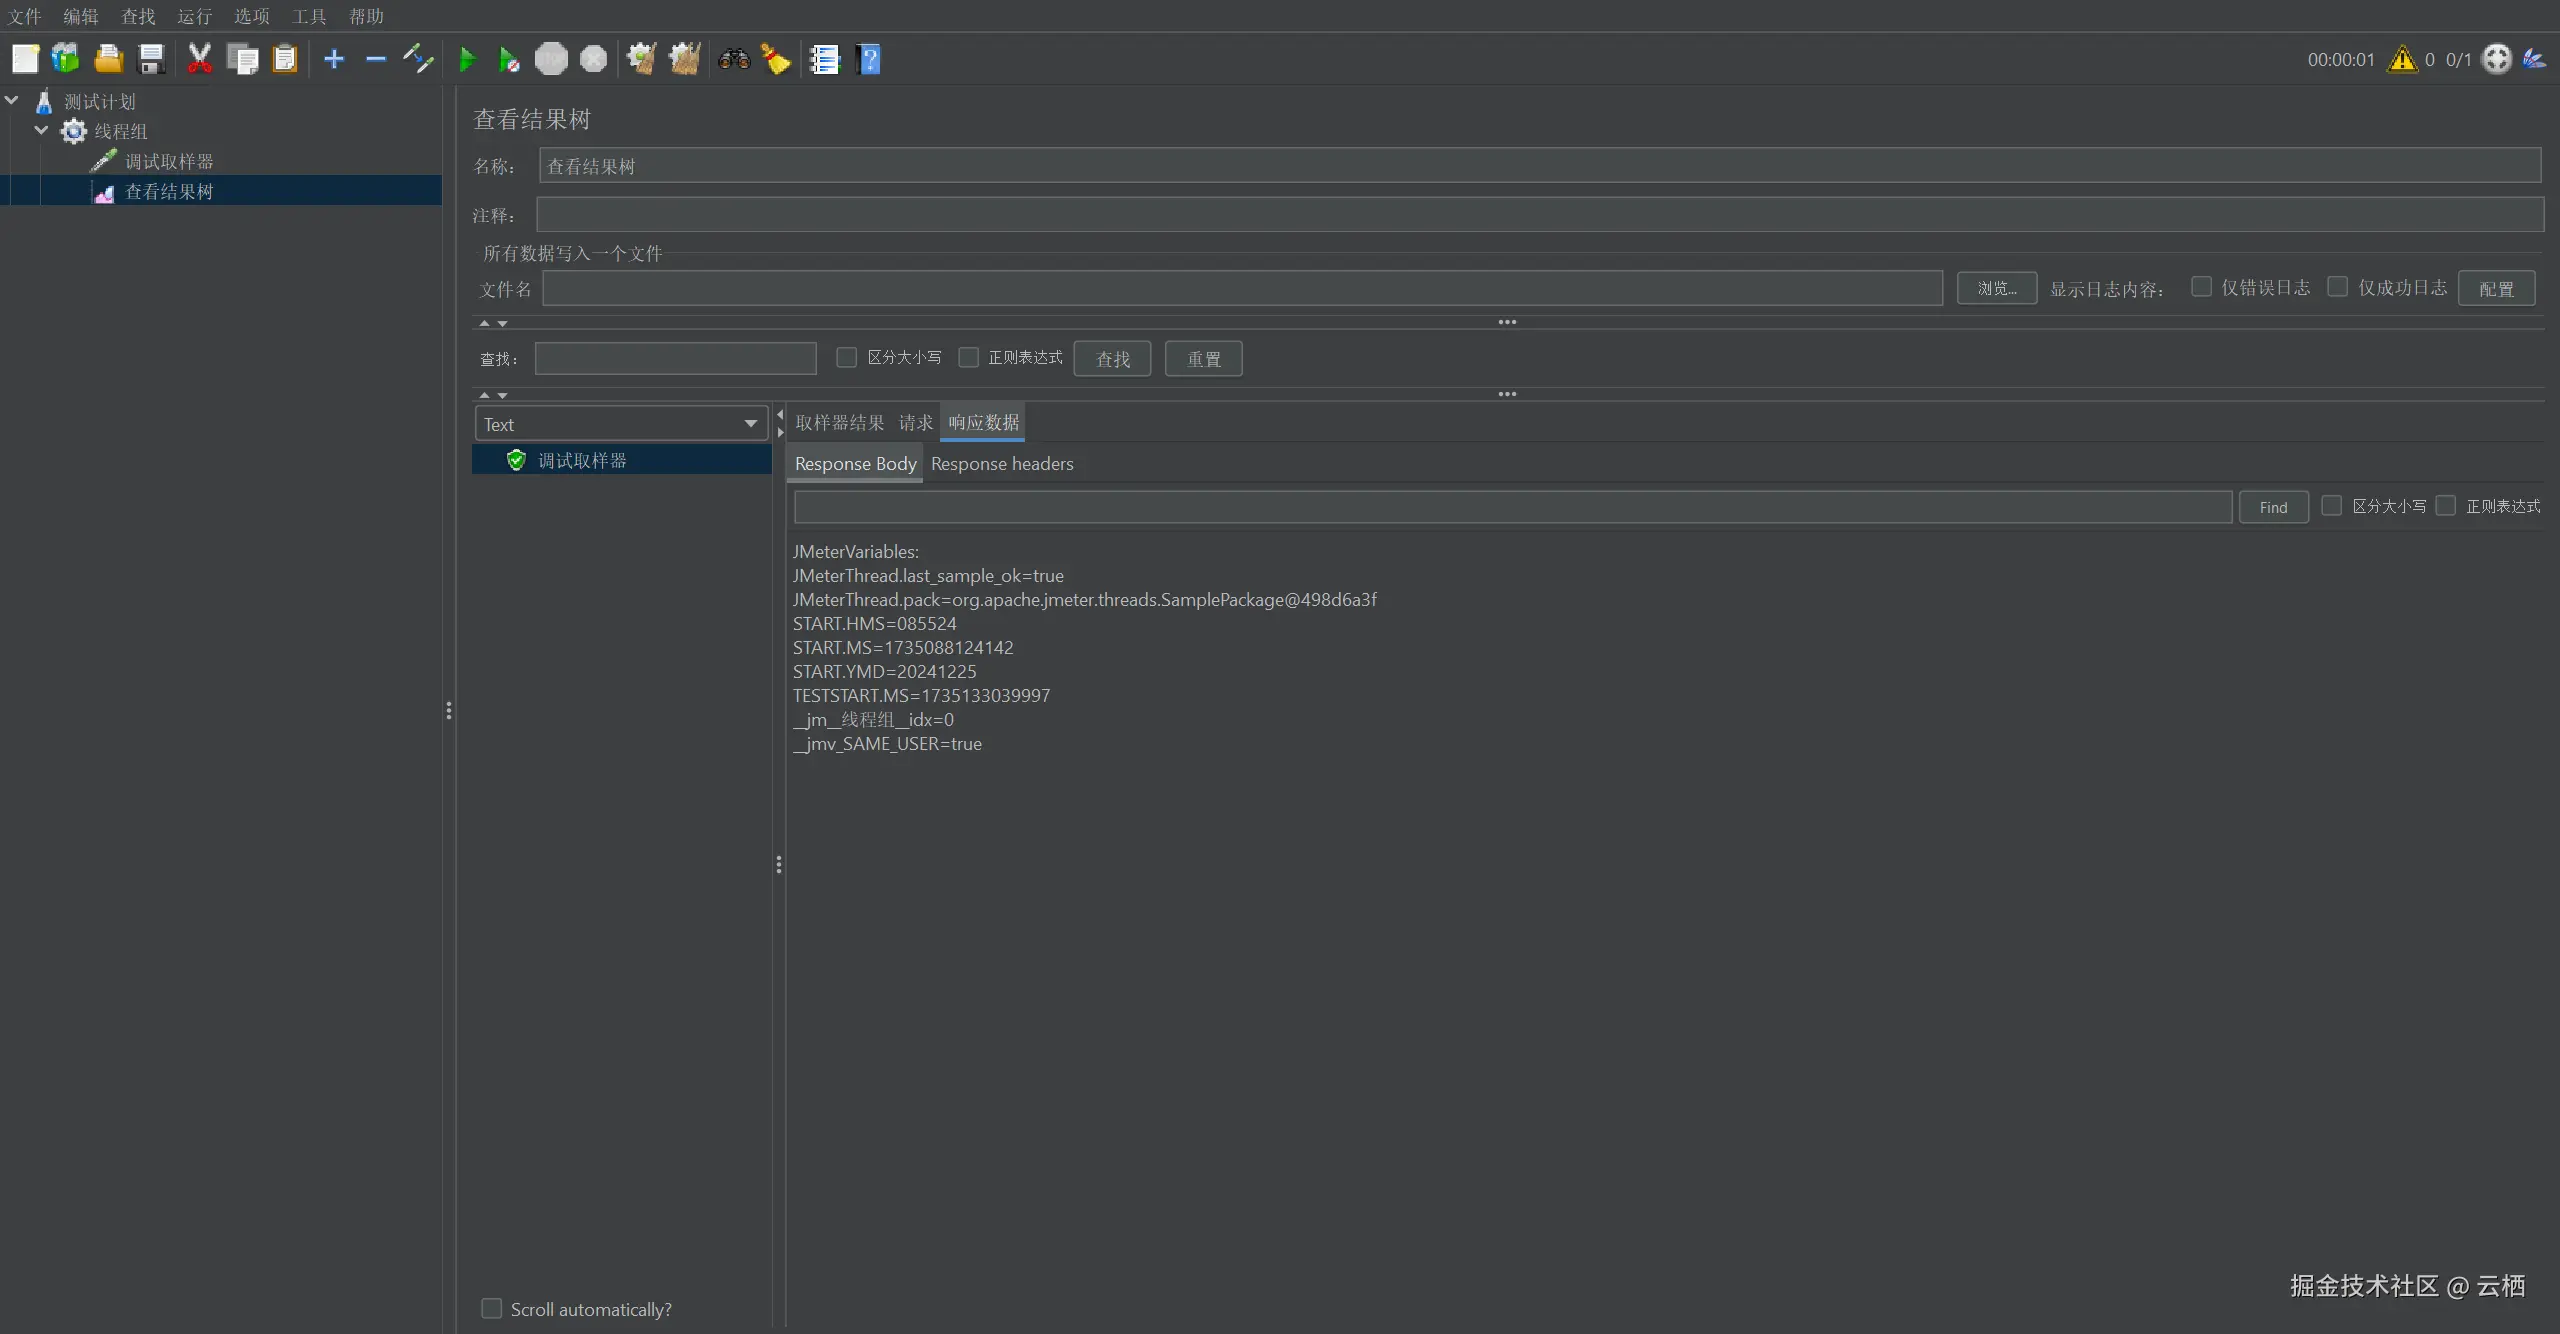Click the scissors Cut icon
Viewport: 2560px width, 1334px height.
click(200, 60)
